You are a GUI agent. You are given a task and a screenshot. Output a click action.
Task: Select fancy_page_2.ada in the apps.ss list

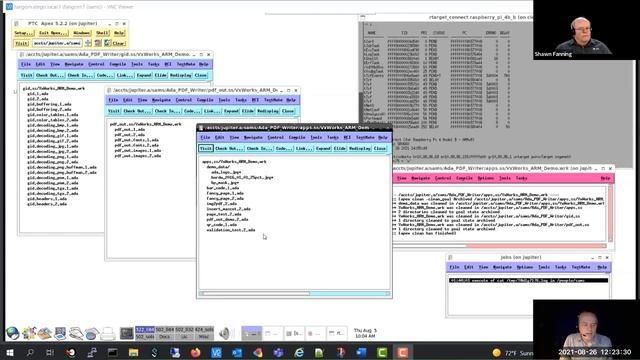225,198
